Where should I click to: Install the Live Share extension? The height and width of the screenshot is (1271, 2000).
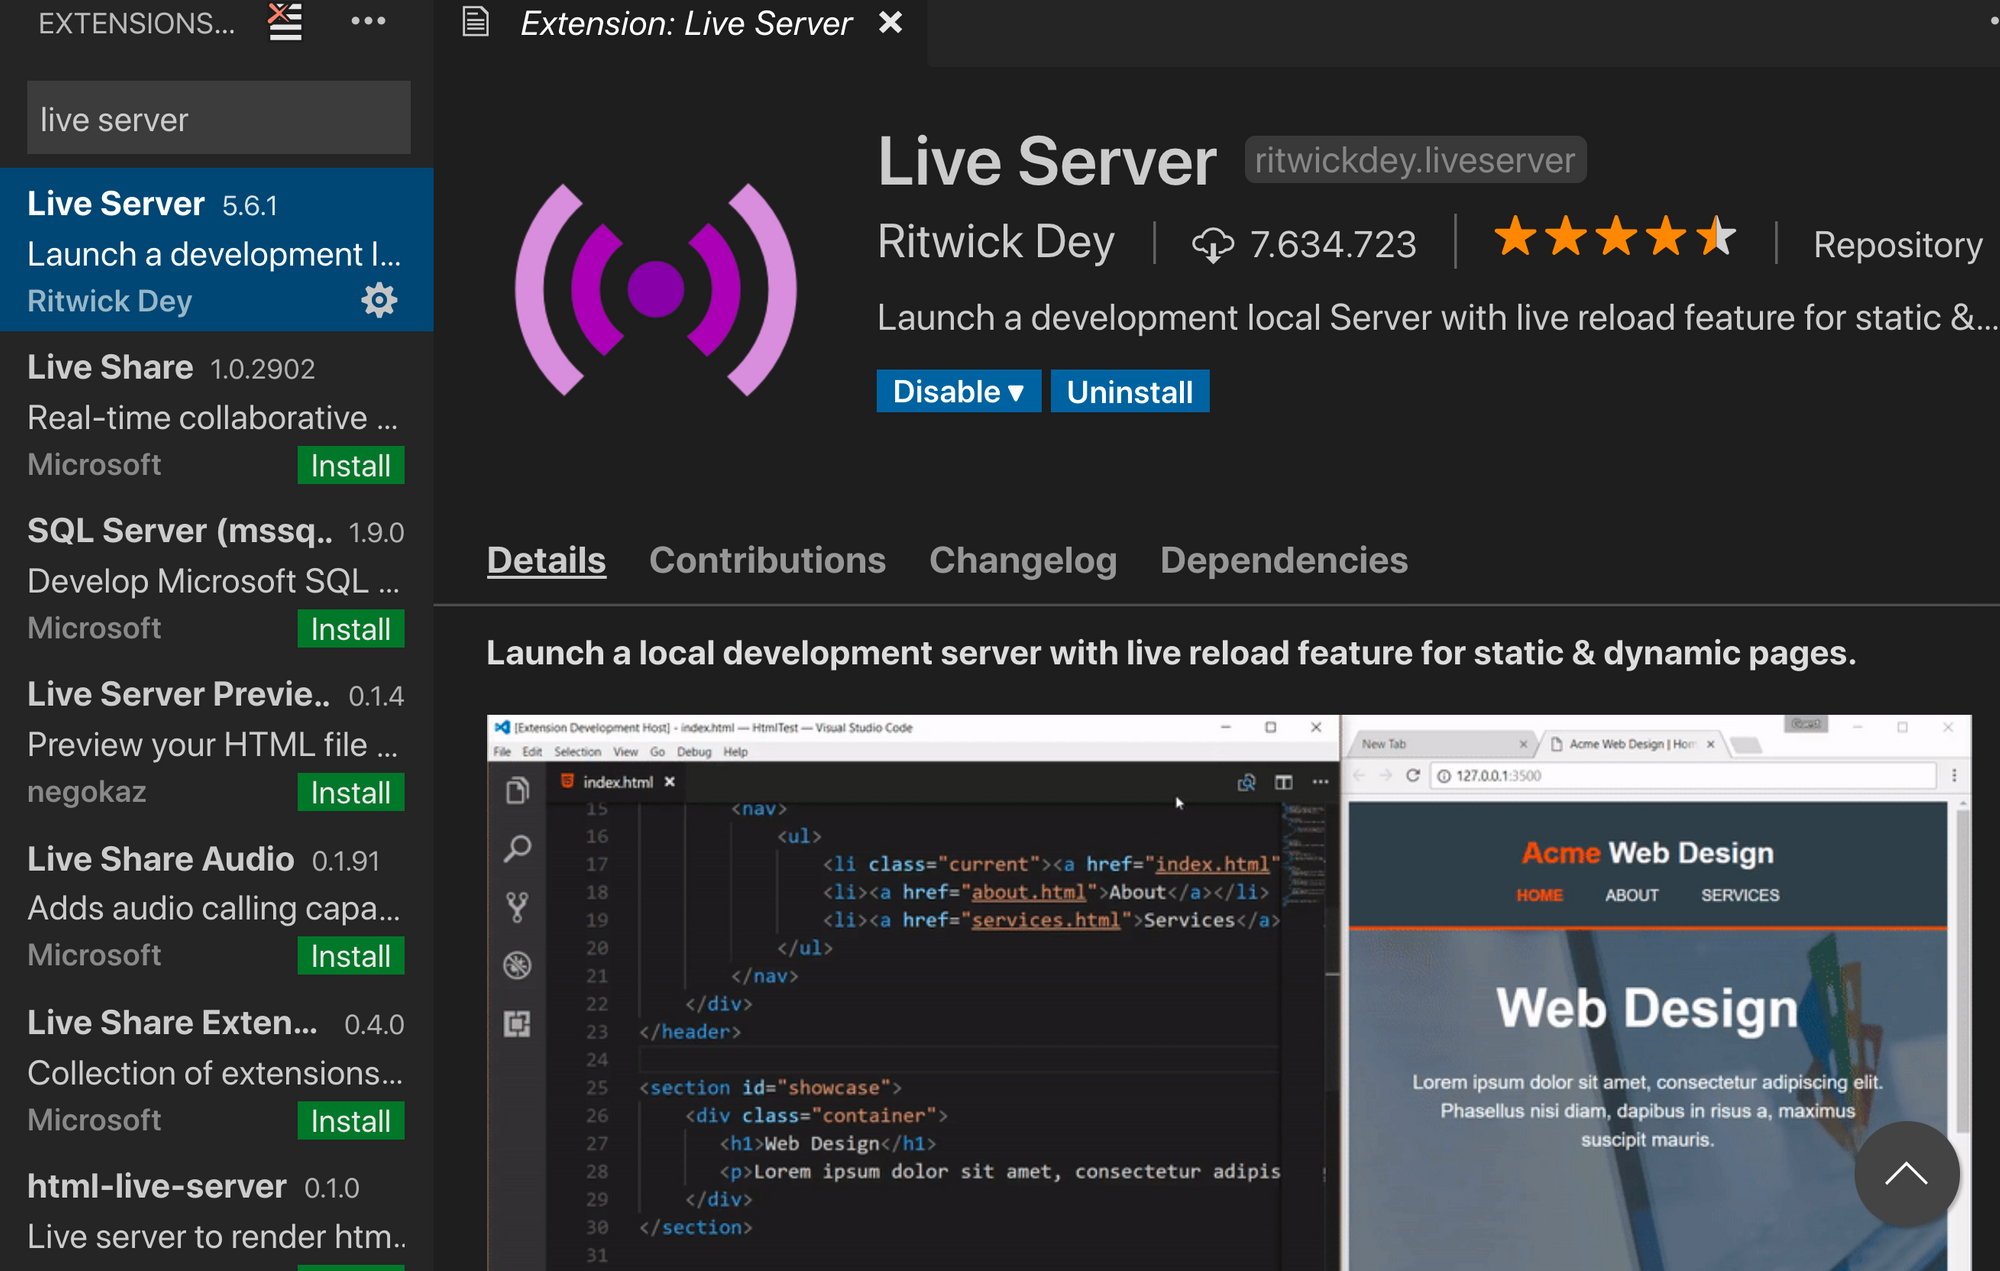click(x=350, y=465)
